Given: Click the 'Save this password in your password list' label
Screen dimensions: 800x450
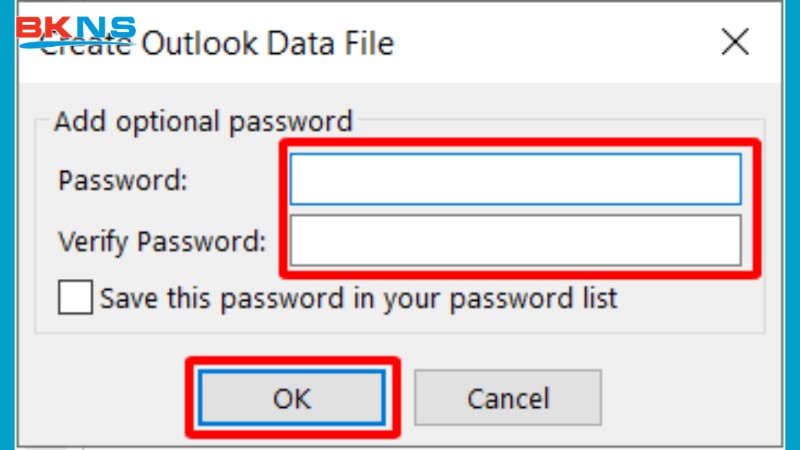Looking at the screenshot, I should pyautogui.click(x=358, y=298).
